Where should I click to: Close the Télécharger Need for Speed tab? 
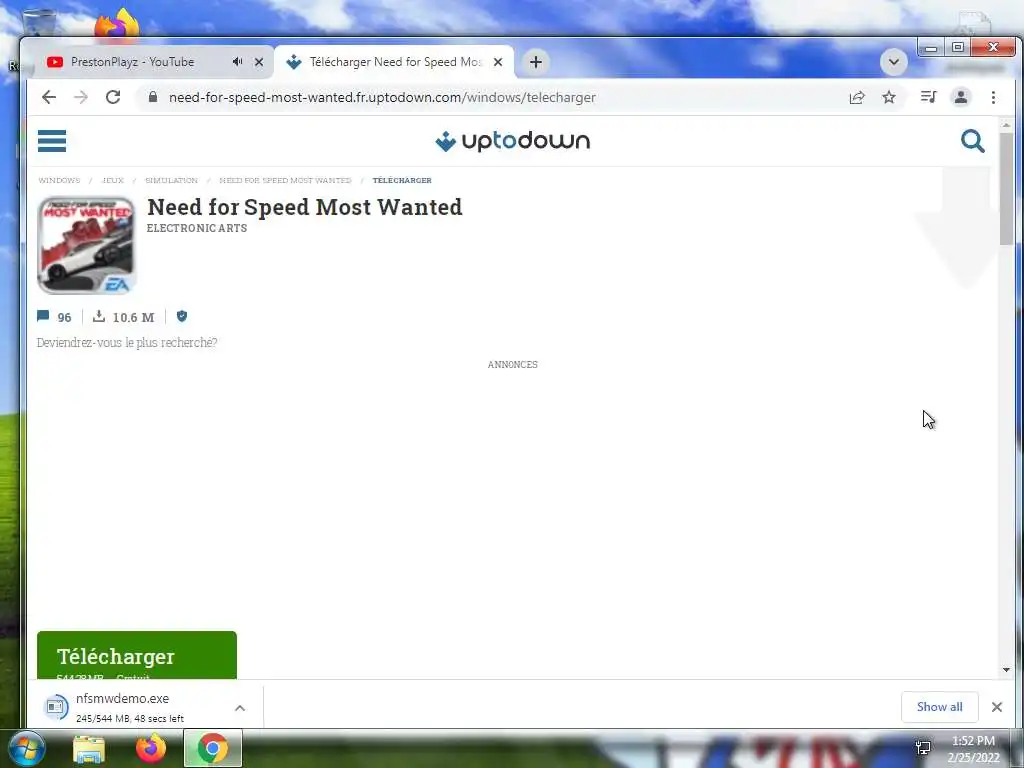(x=498, y=62)
